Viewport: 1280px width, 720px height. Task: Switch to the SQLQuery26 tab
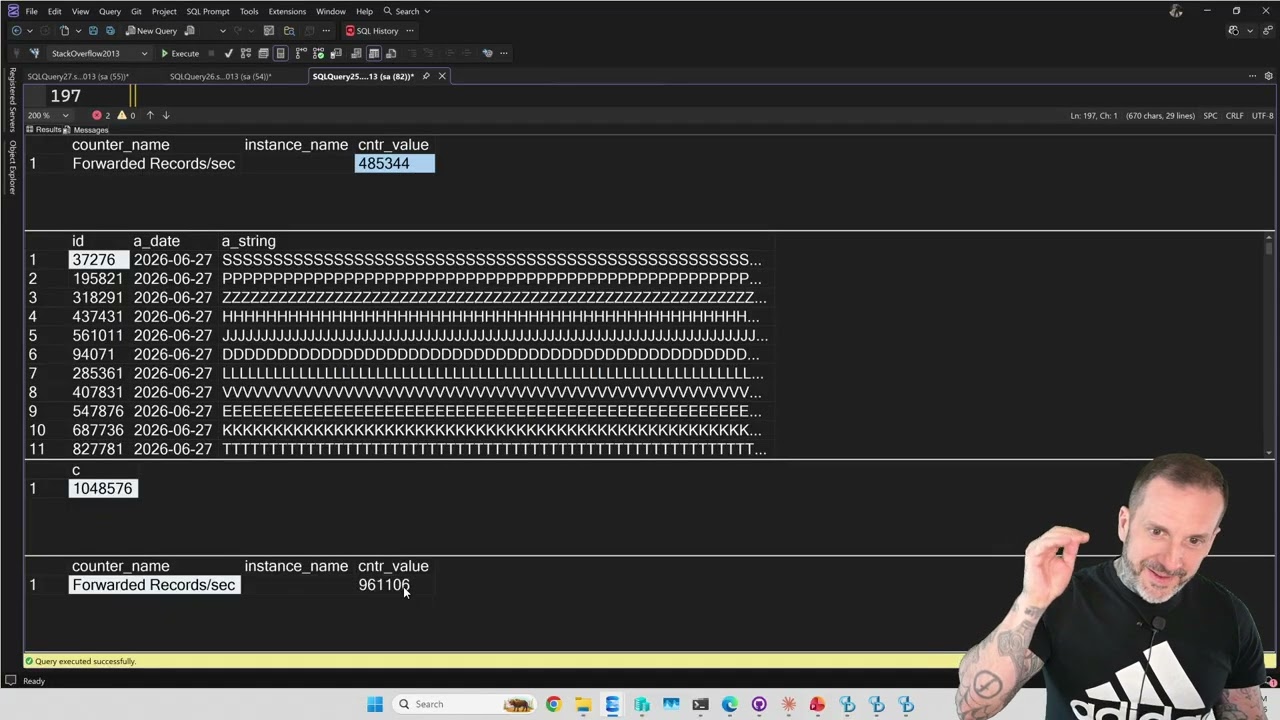[x=220, y=76]
